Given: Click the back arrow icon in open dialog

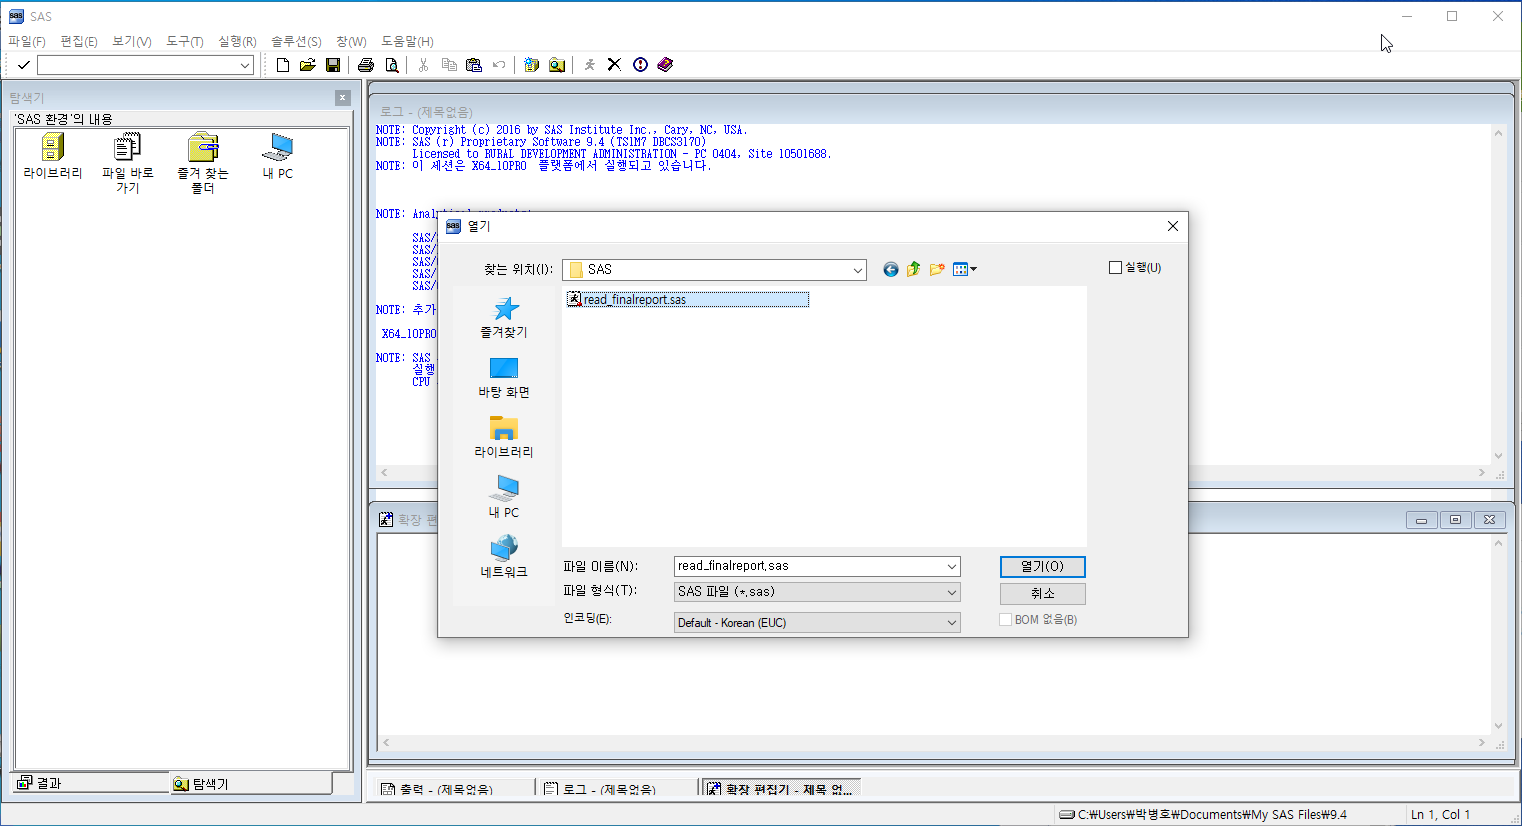Looking at the screenshot, I should tap(891, 269).
